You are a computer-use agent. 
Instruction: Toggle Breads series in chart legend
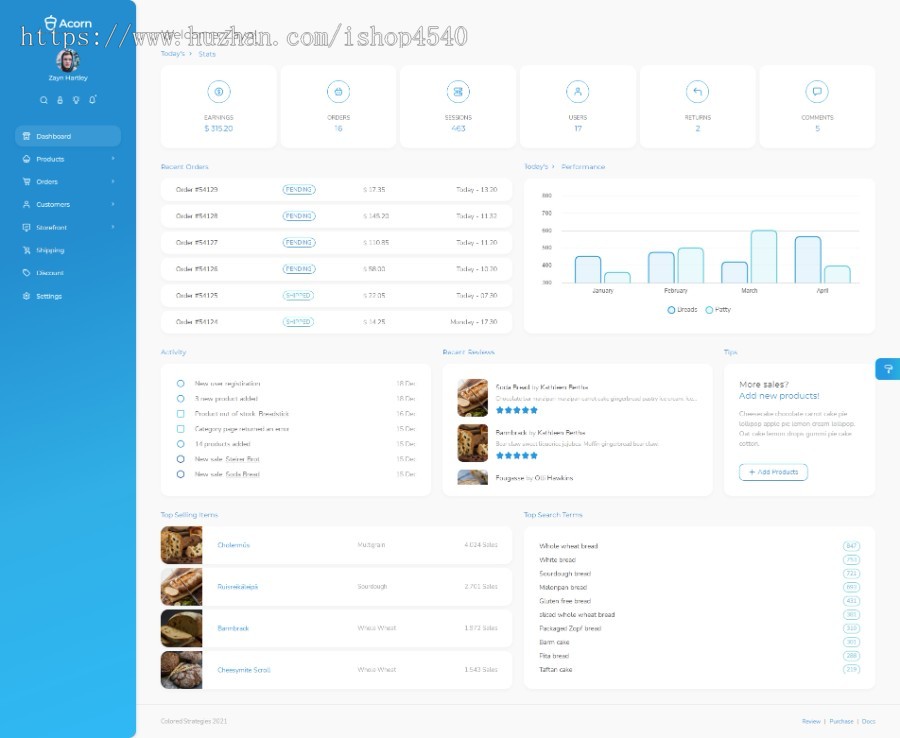click(682, 310)
